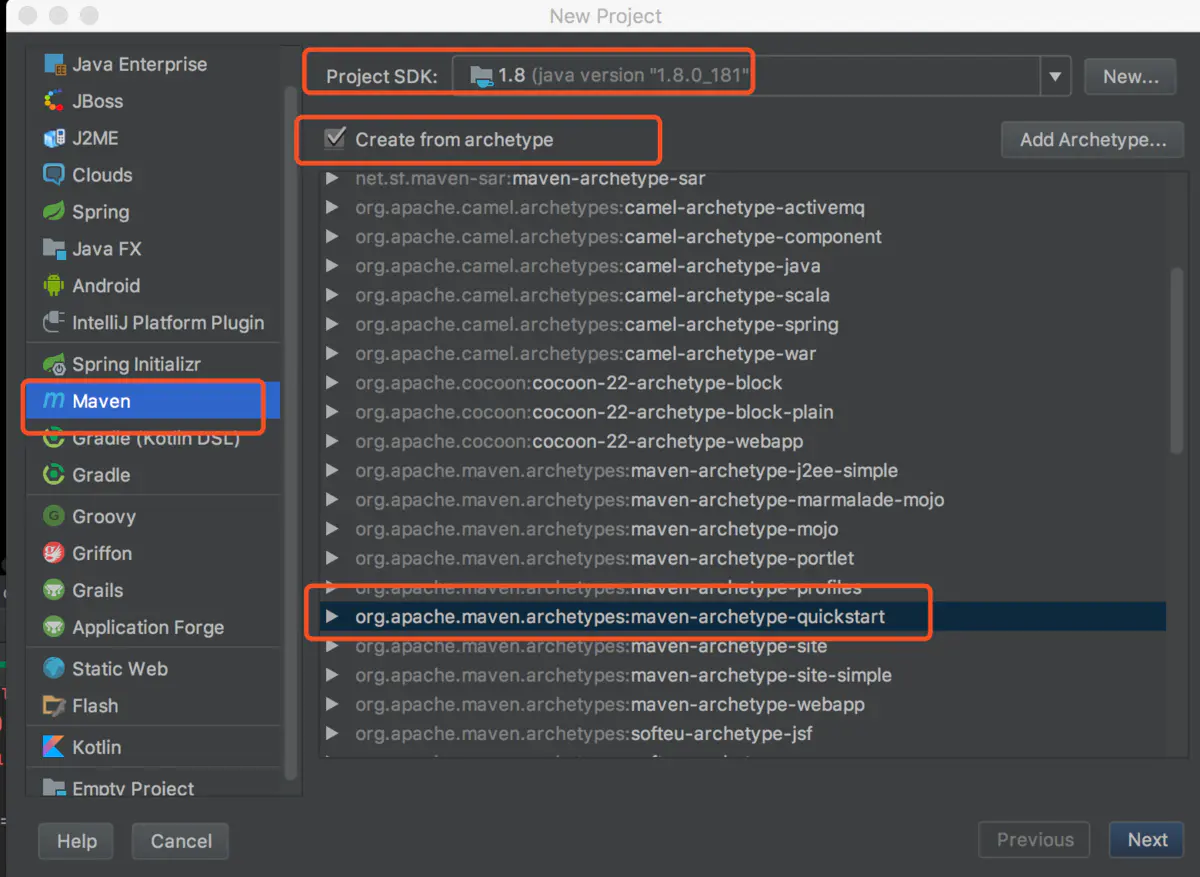Click the Clouds icon

click(x=54, y=175)
